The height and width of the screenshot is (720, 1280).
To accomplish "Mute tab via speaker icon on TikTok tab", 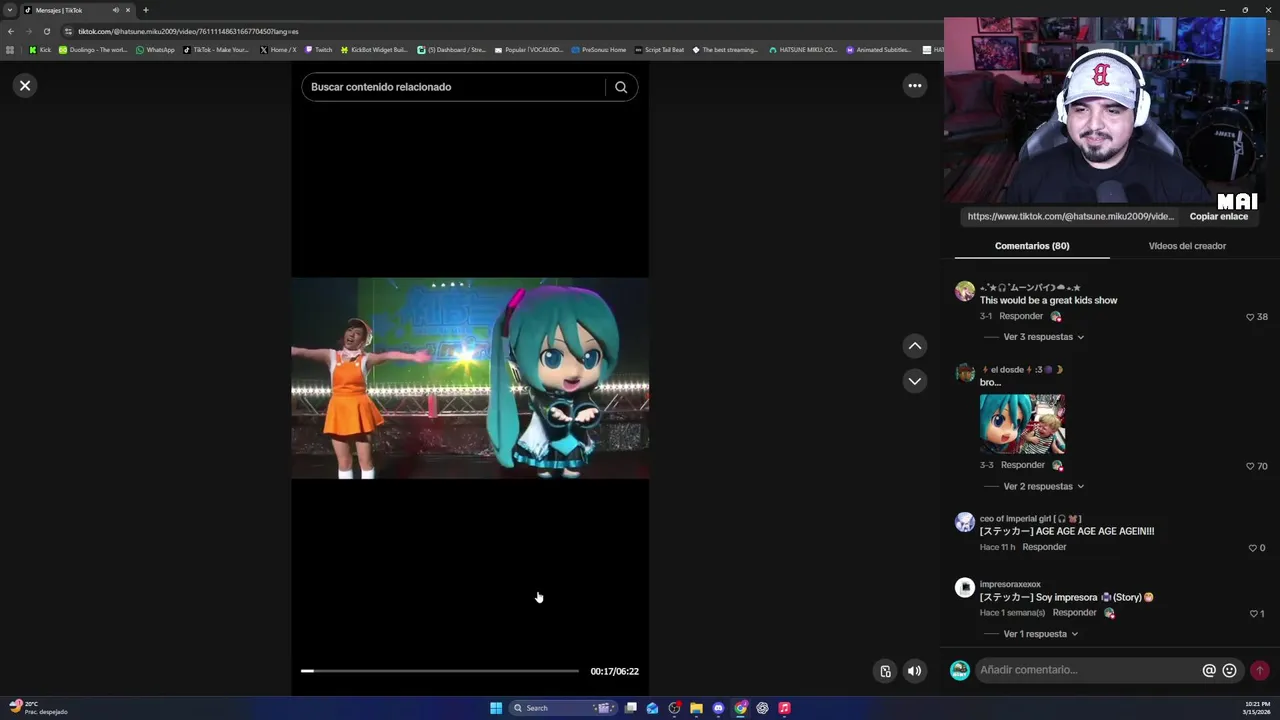I will pos(116,10).
